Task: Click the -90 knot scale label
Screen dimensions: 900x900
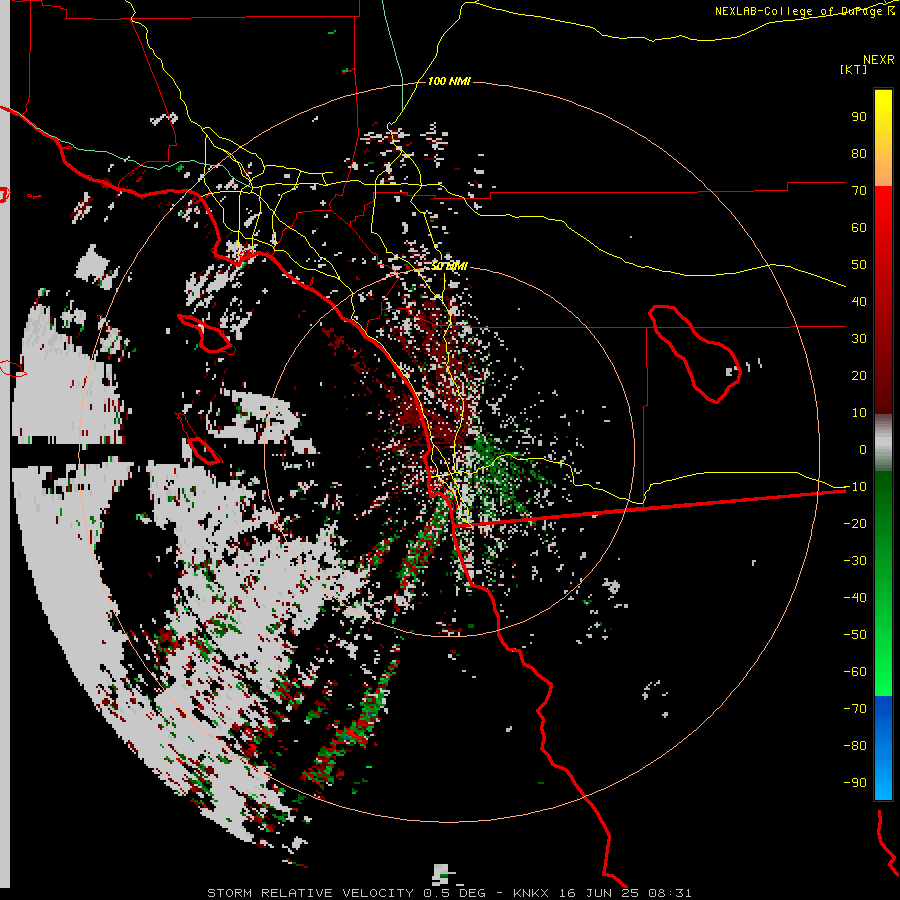Action: point(855,783)
